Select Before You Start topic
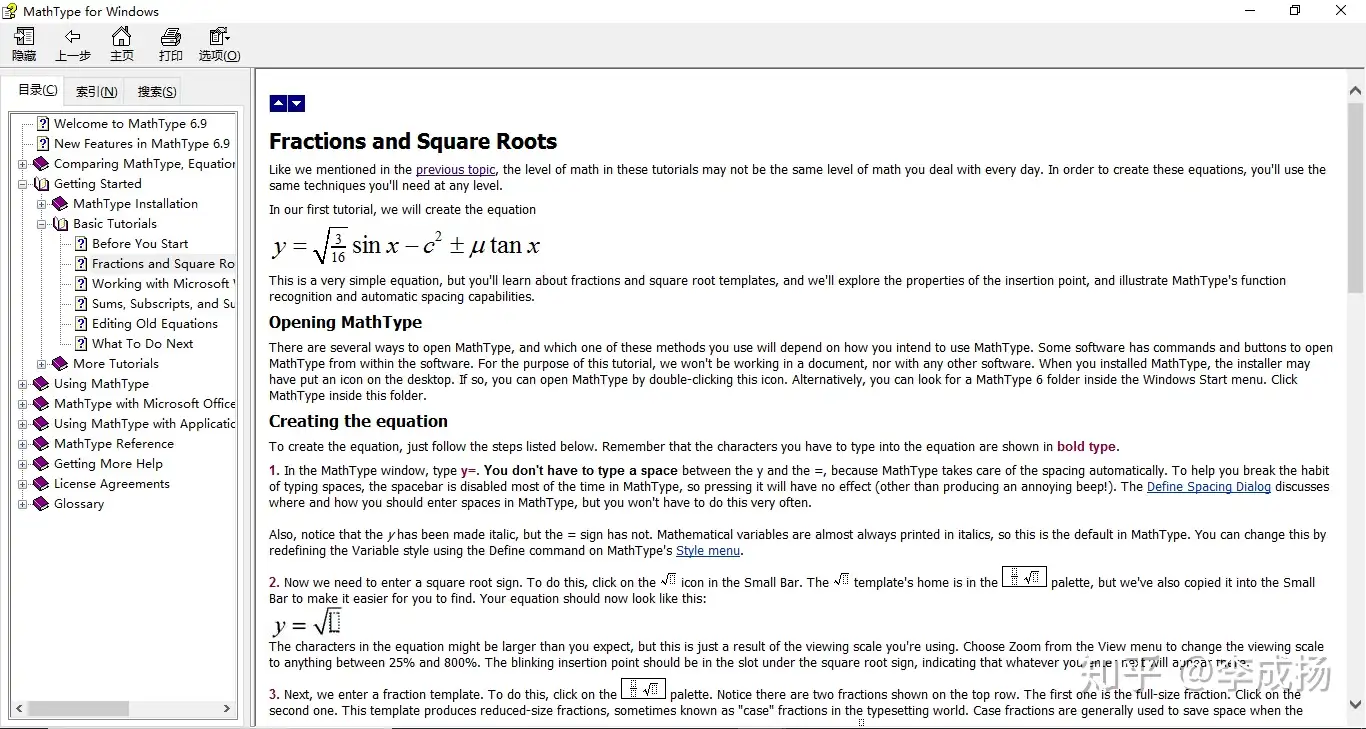The height and width of the screenshot is (729, 1366). point(140,244)
